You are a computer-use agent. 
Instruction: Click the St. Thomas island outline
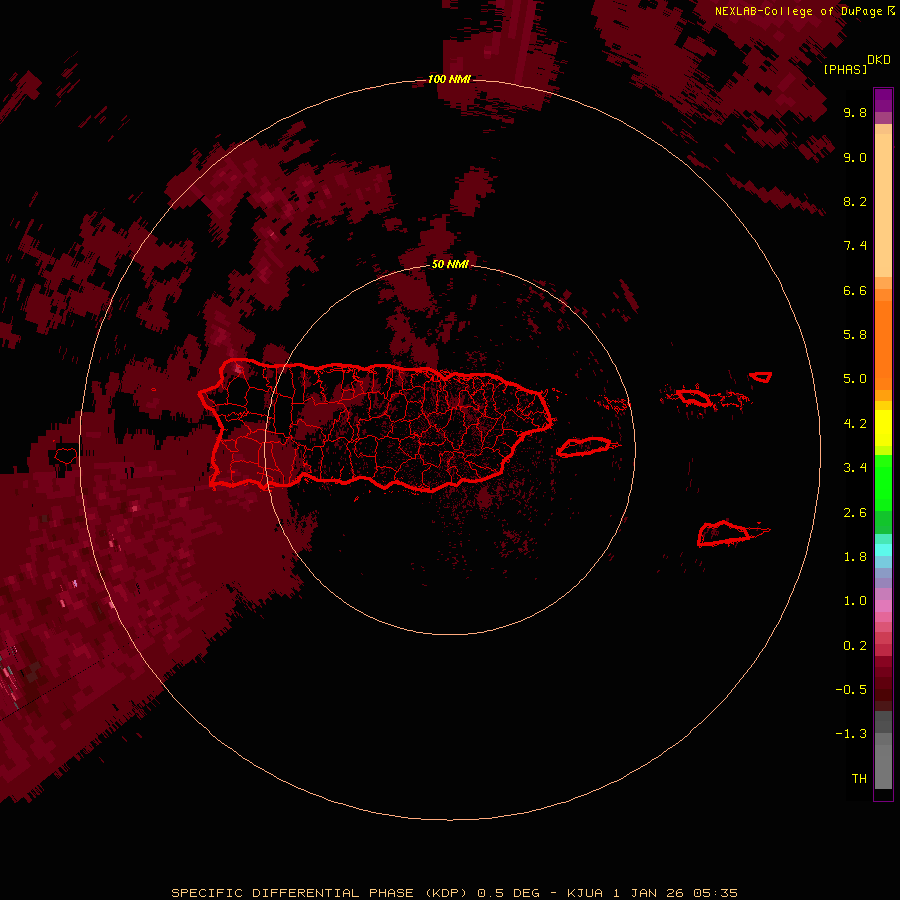pyautogui.click(x=694, y=397)
